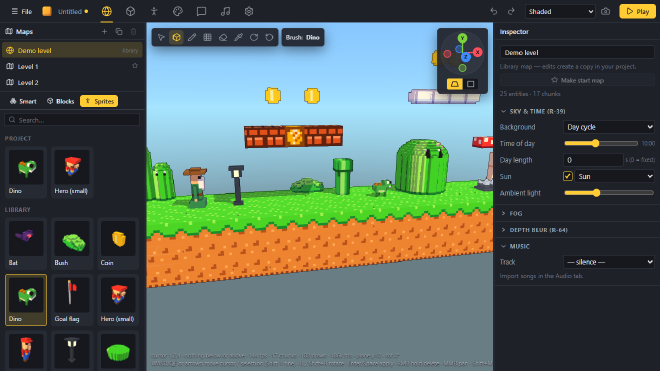This screenshot has width=660, height=371.
Task: Select the grid fill tool
Action: coord(208,37)
